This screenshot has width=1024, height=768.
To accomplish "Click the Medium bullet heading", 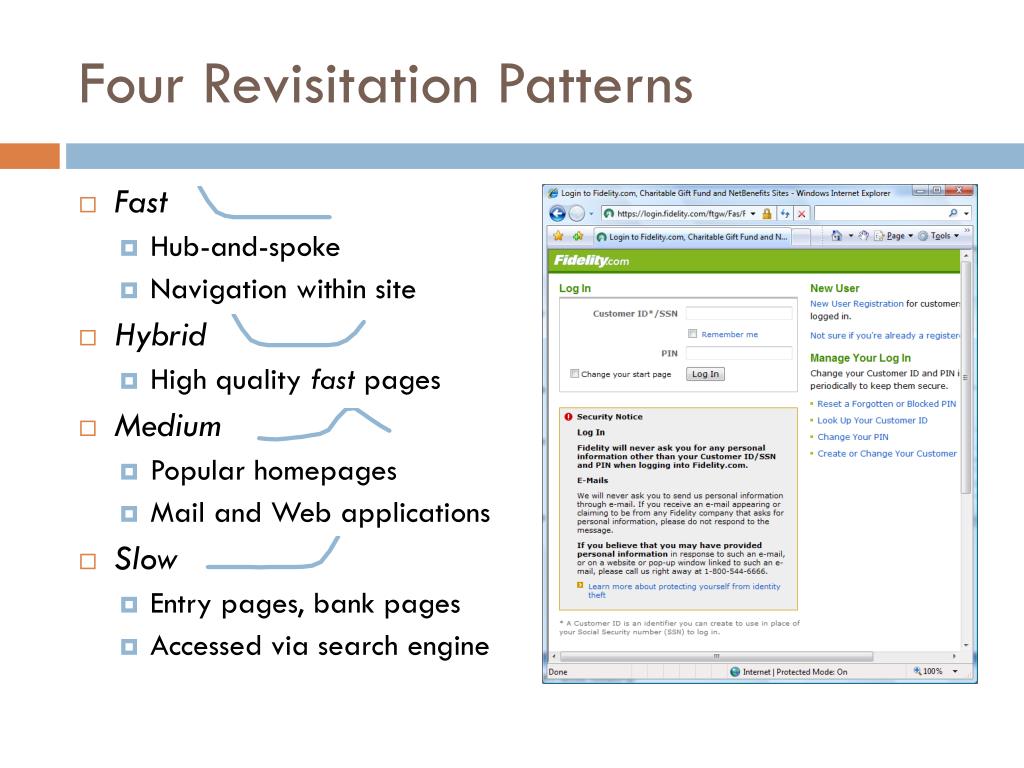I will point(168,426).
